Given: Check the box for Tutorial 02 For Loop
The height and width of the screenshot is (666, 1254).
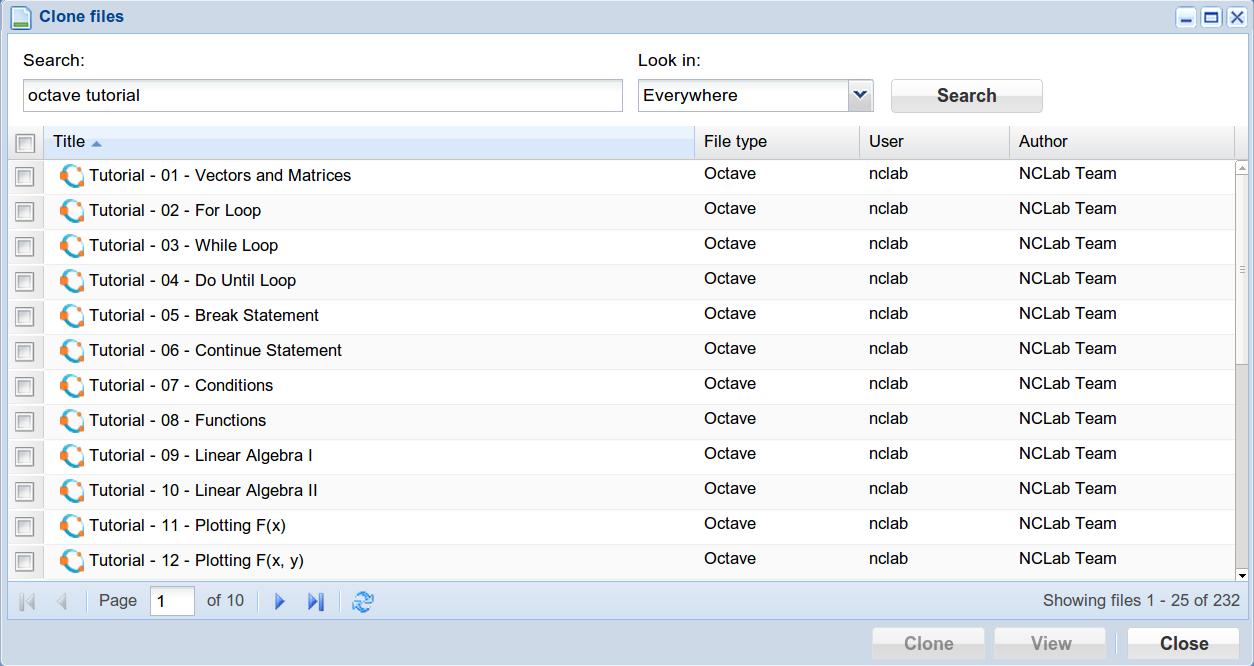Looking at the screenshot, I should pos(25,212).
